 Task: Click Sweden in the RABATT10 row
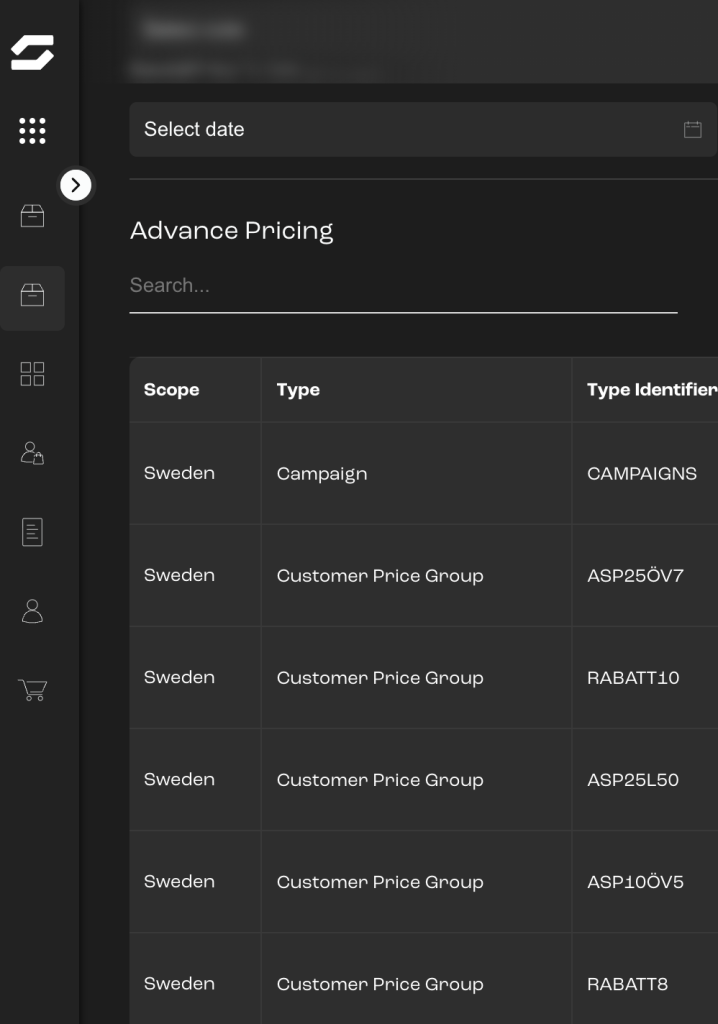tap(179, 677)
